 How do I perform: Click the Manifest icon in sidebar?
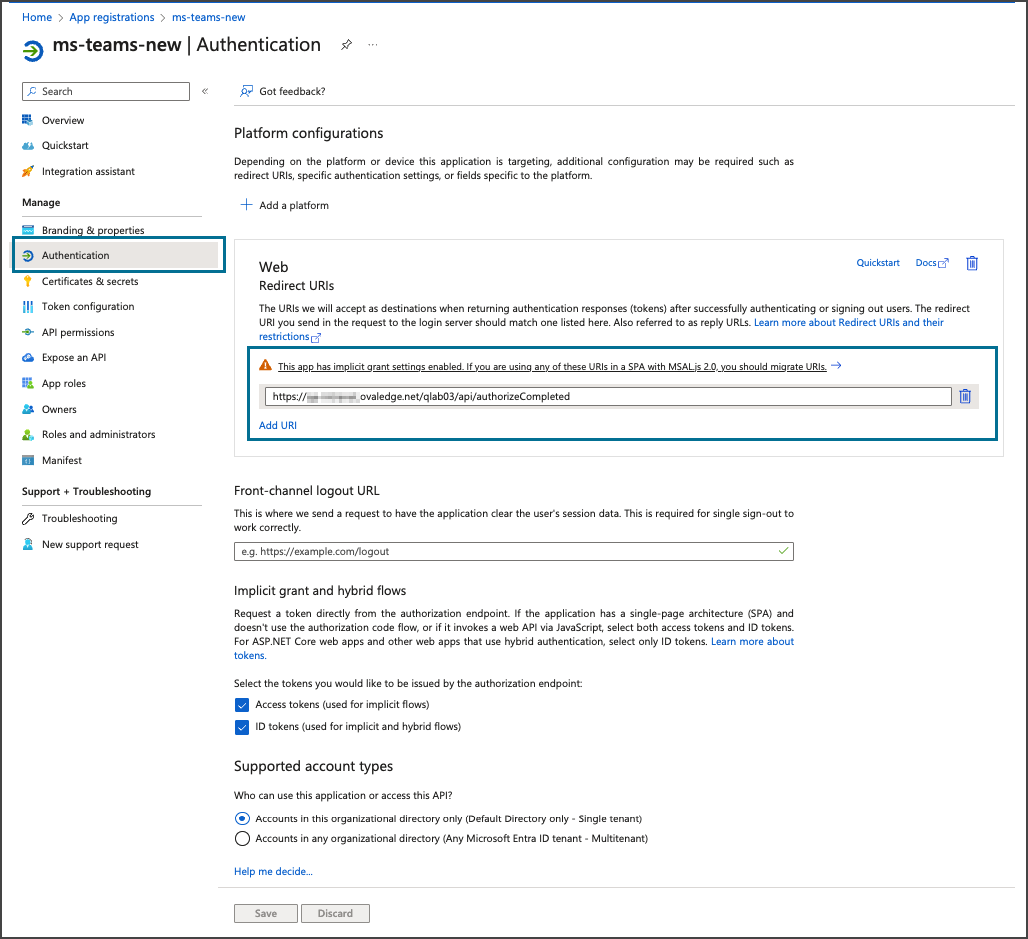coord(28,460)
